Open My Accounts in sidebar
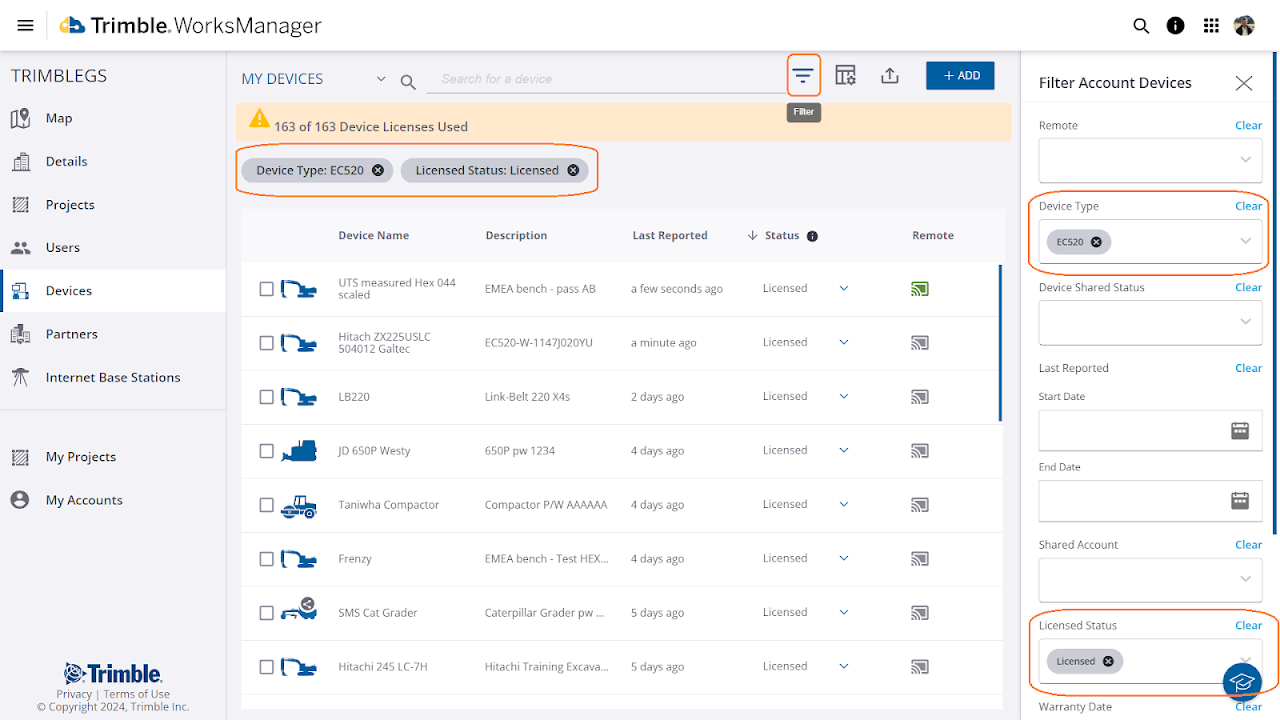This screenshot has width=1280, height=720. [113, 500]
